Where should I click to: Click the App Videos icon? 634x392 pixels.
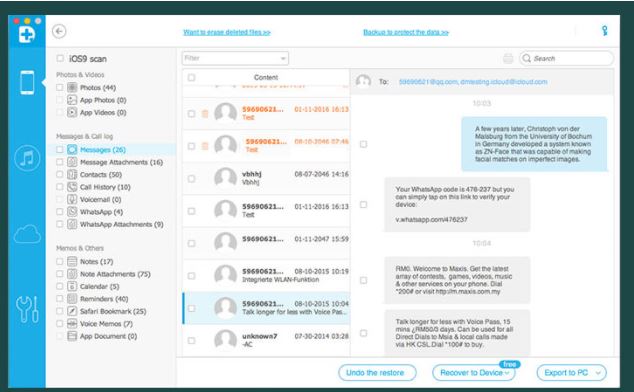pos(72,112)
